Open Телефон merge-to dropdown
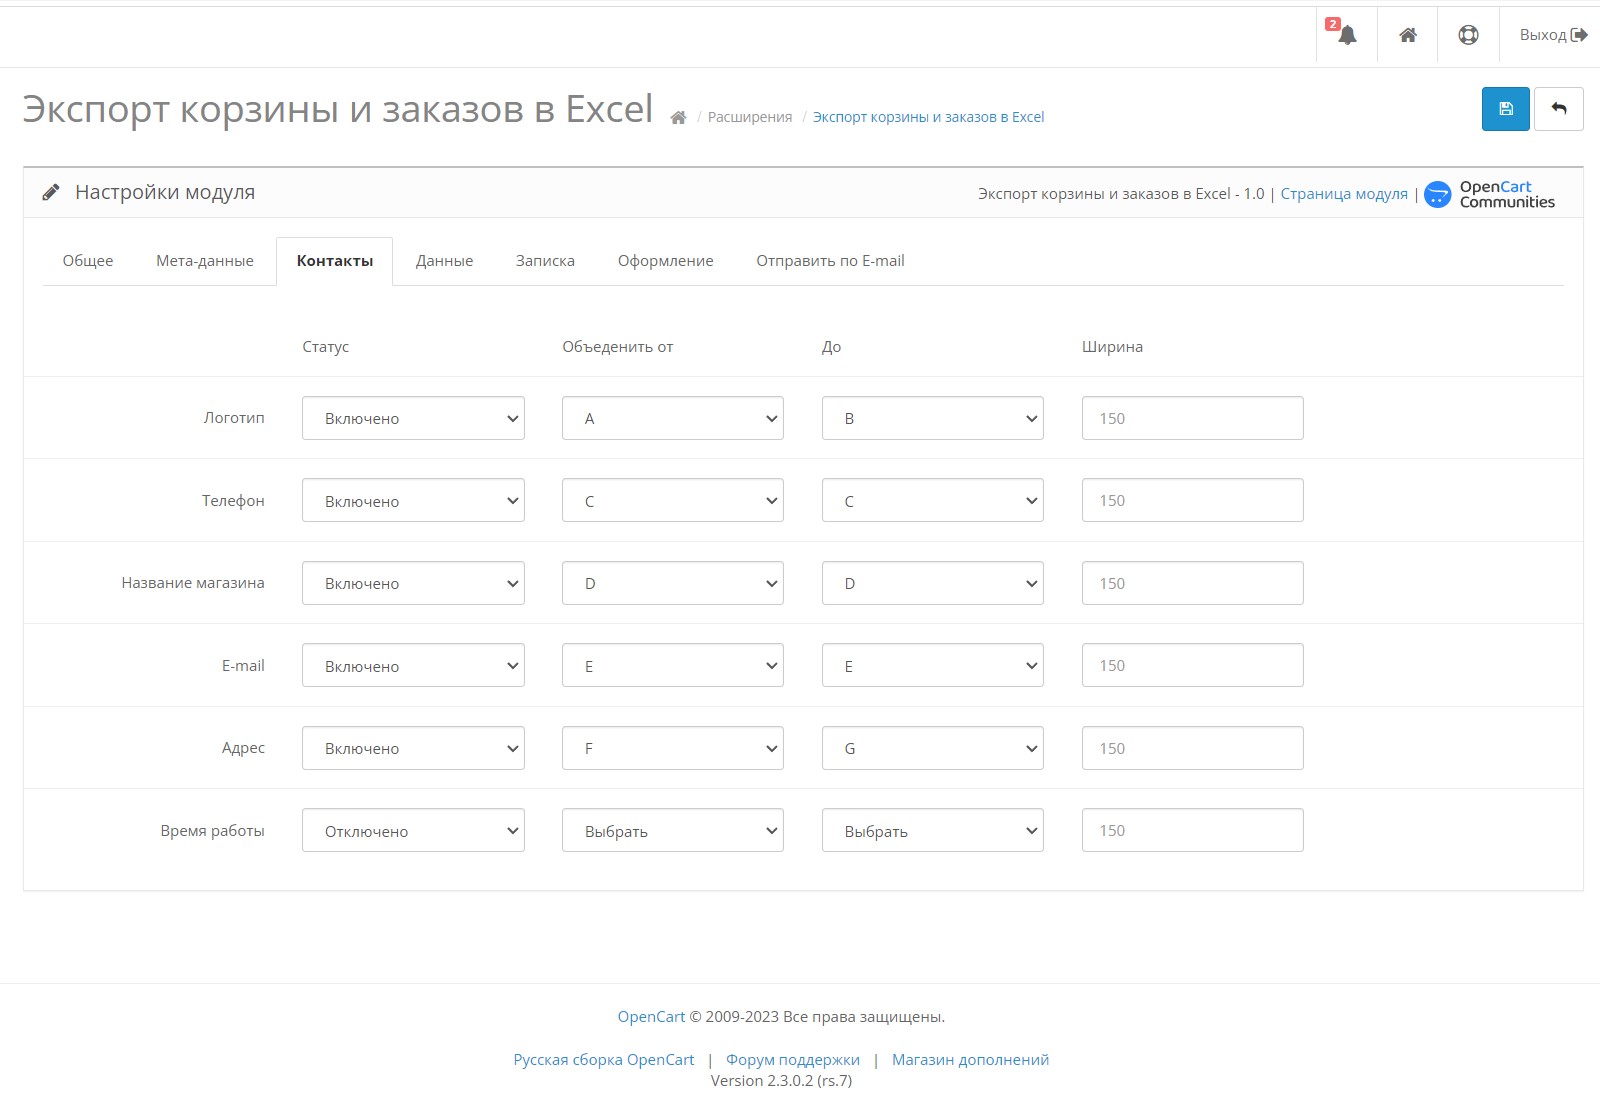This screenshot has width=1600, height=1100. coord(933,500)
